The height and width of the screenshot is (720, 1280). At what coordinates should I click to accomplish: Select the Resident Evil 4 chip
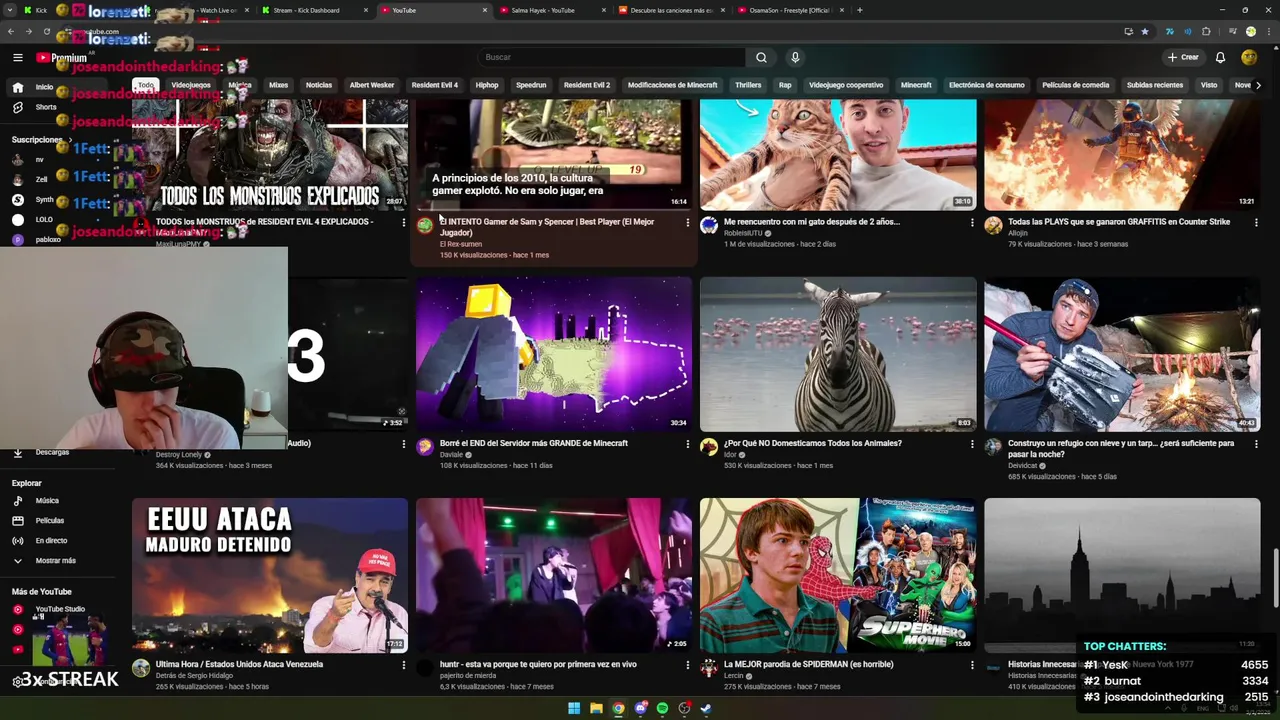[435, 85]
